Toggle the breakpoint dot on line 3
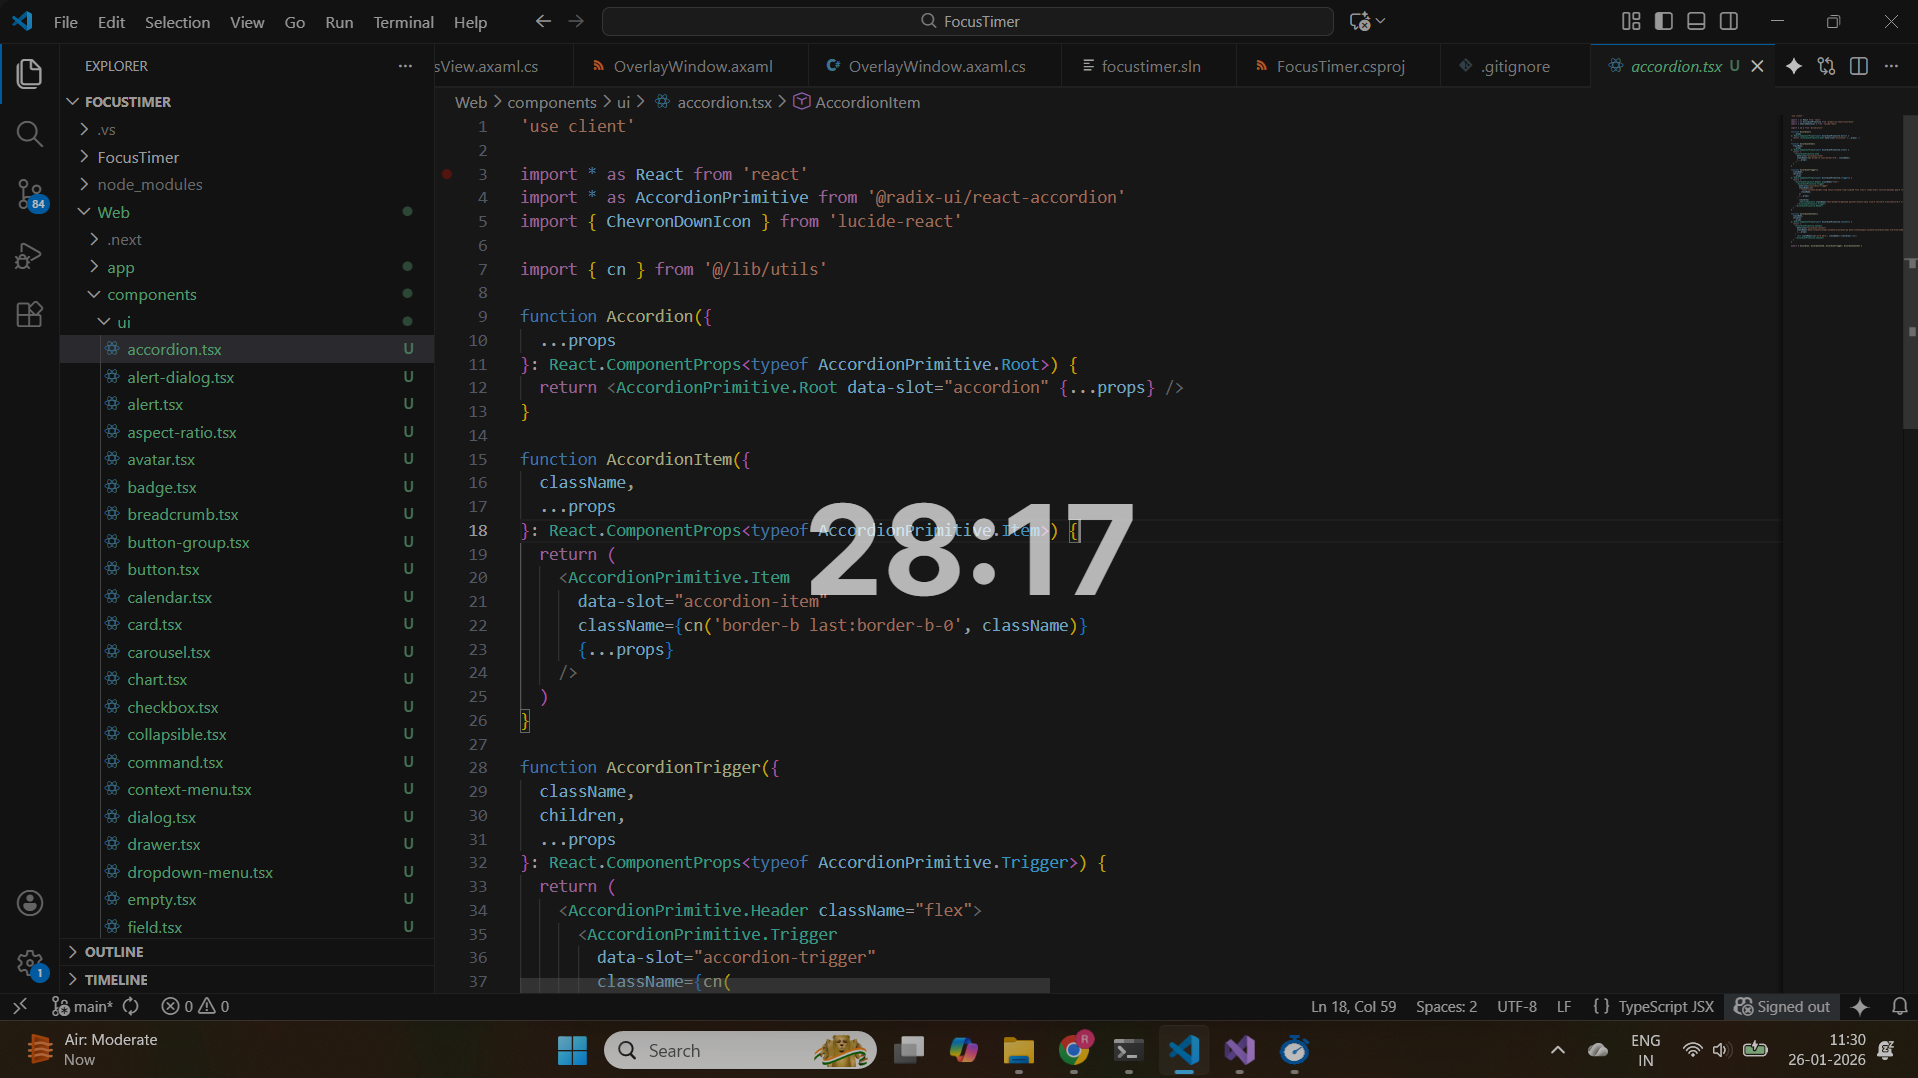This screenshot has width=1918, height=1078. coord(447,173)
